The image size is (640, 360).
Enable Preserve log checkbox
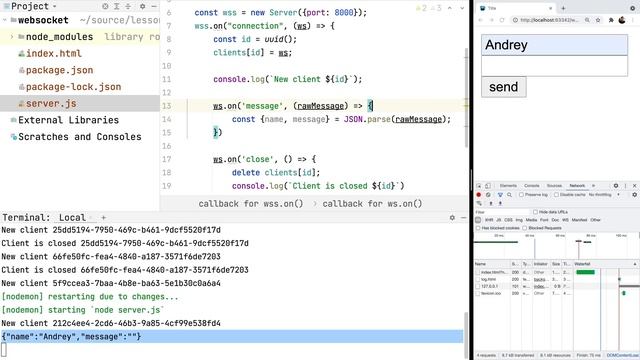coord(521,195)
